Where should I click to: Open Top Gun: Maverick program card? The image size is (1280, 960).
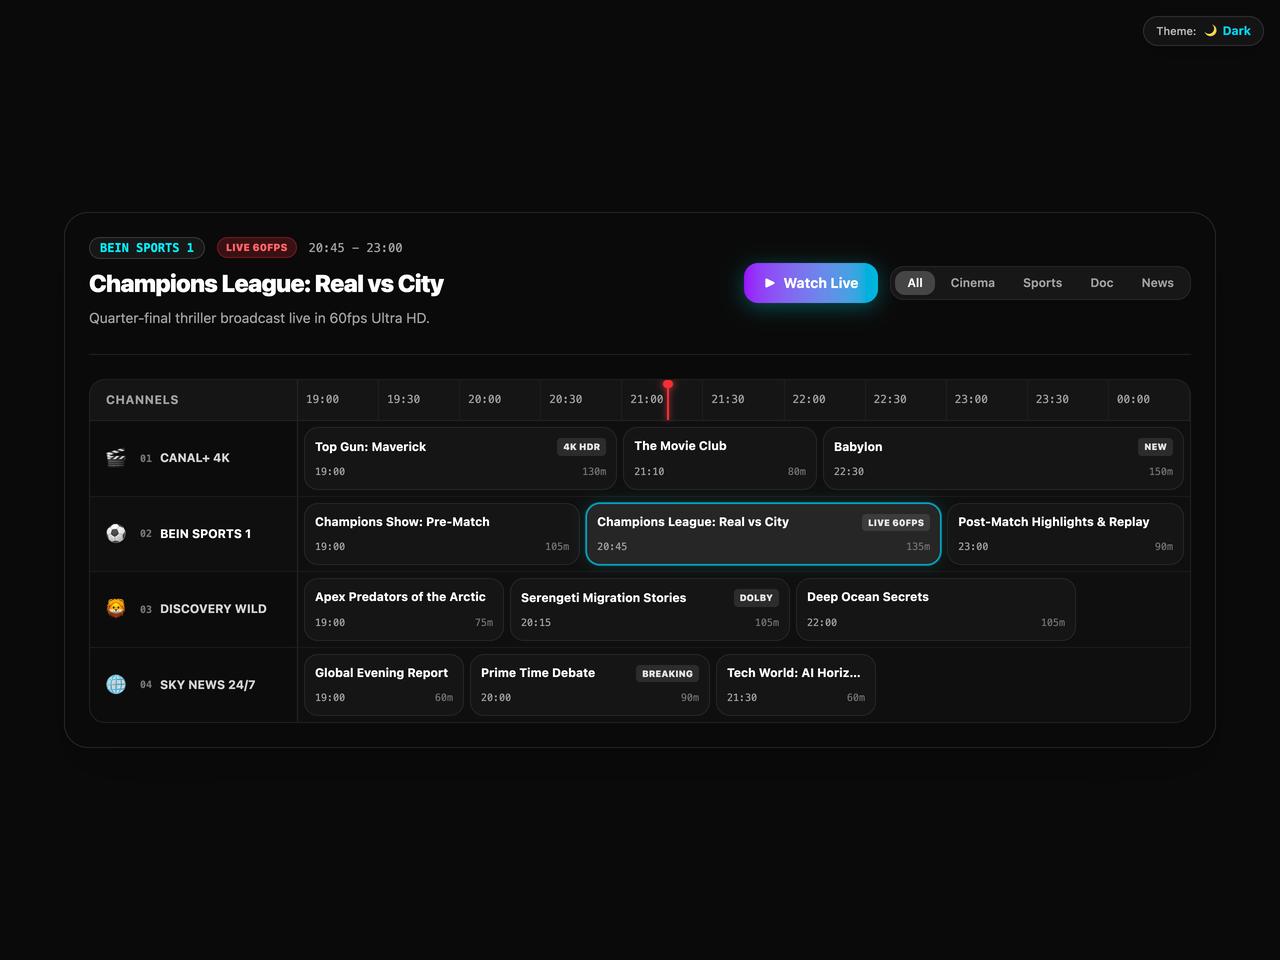pyautogui.click(x=460, y=458)
